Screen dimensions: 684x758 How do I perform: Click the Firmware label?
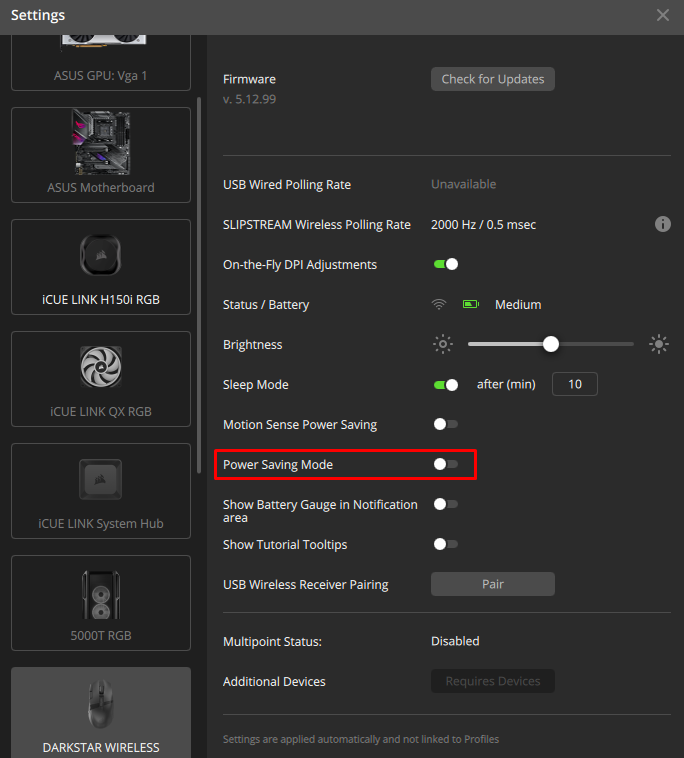(x=249, y=79)
